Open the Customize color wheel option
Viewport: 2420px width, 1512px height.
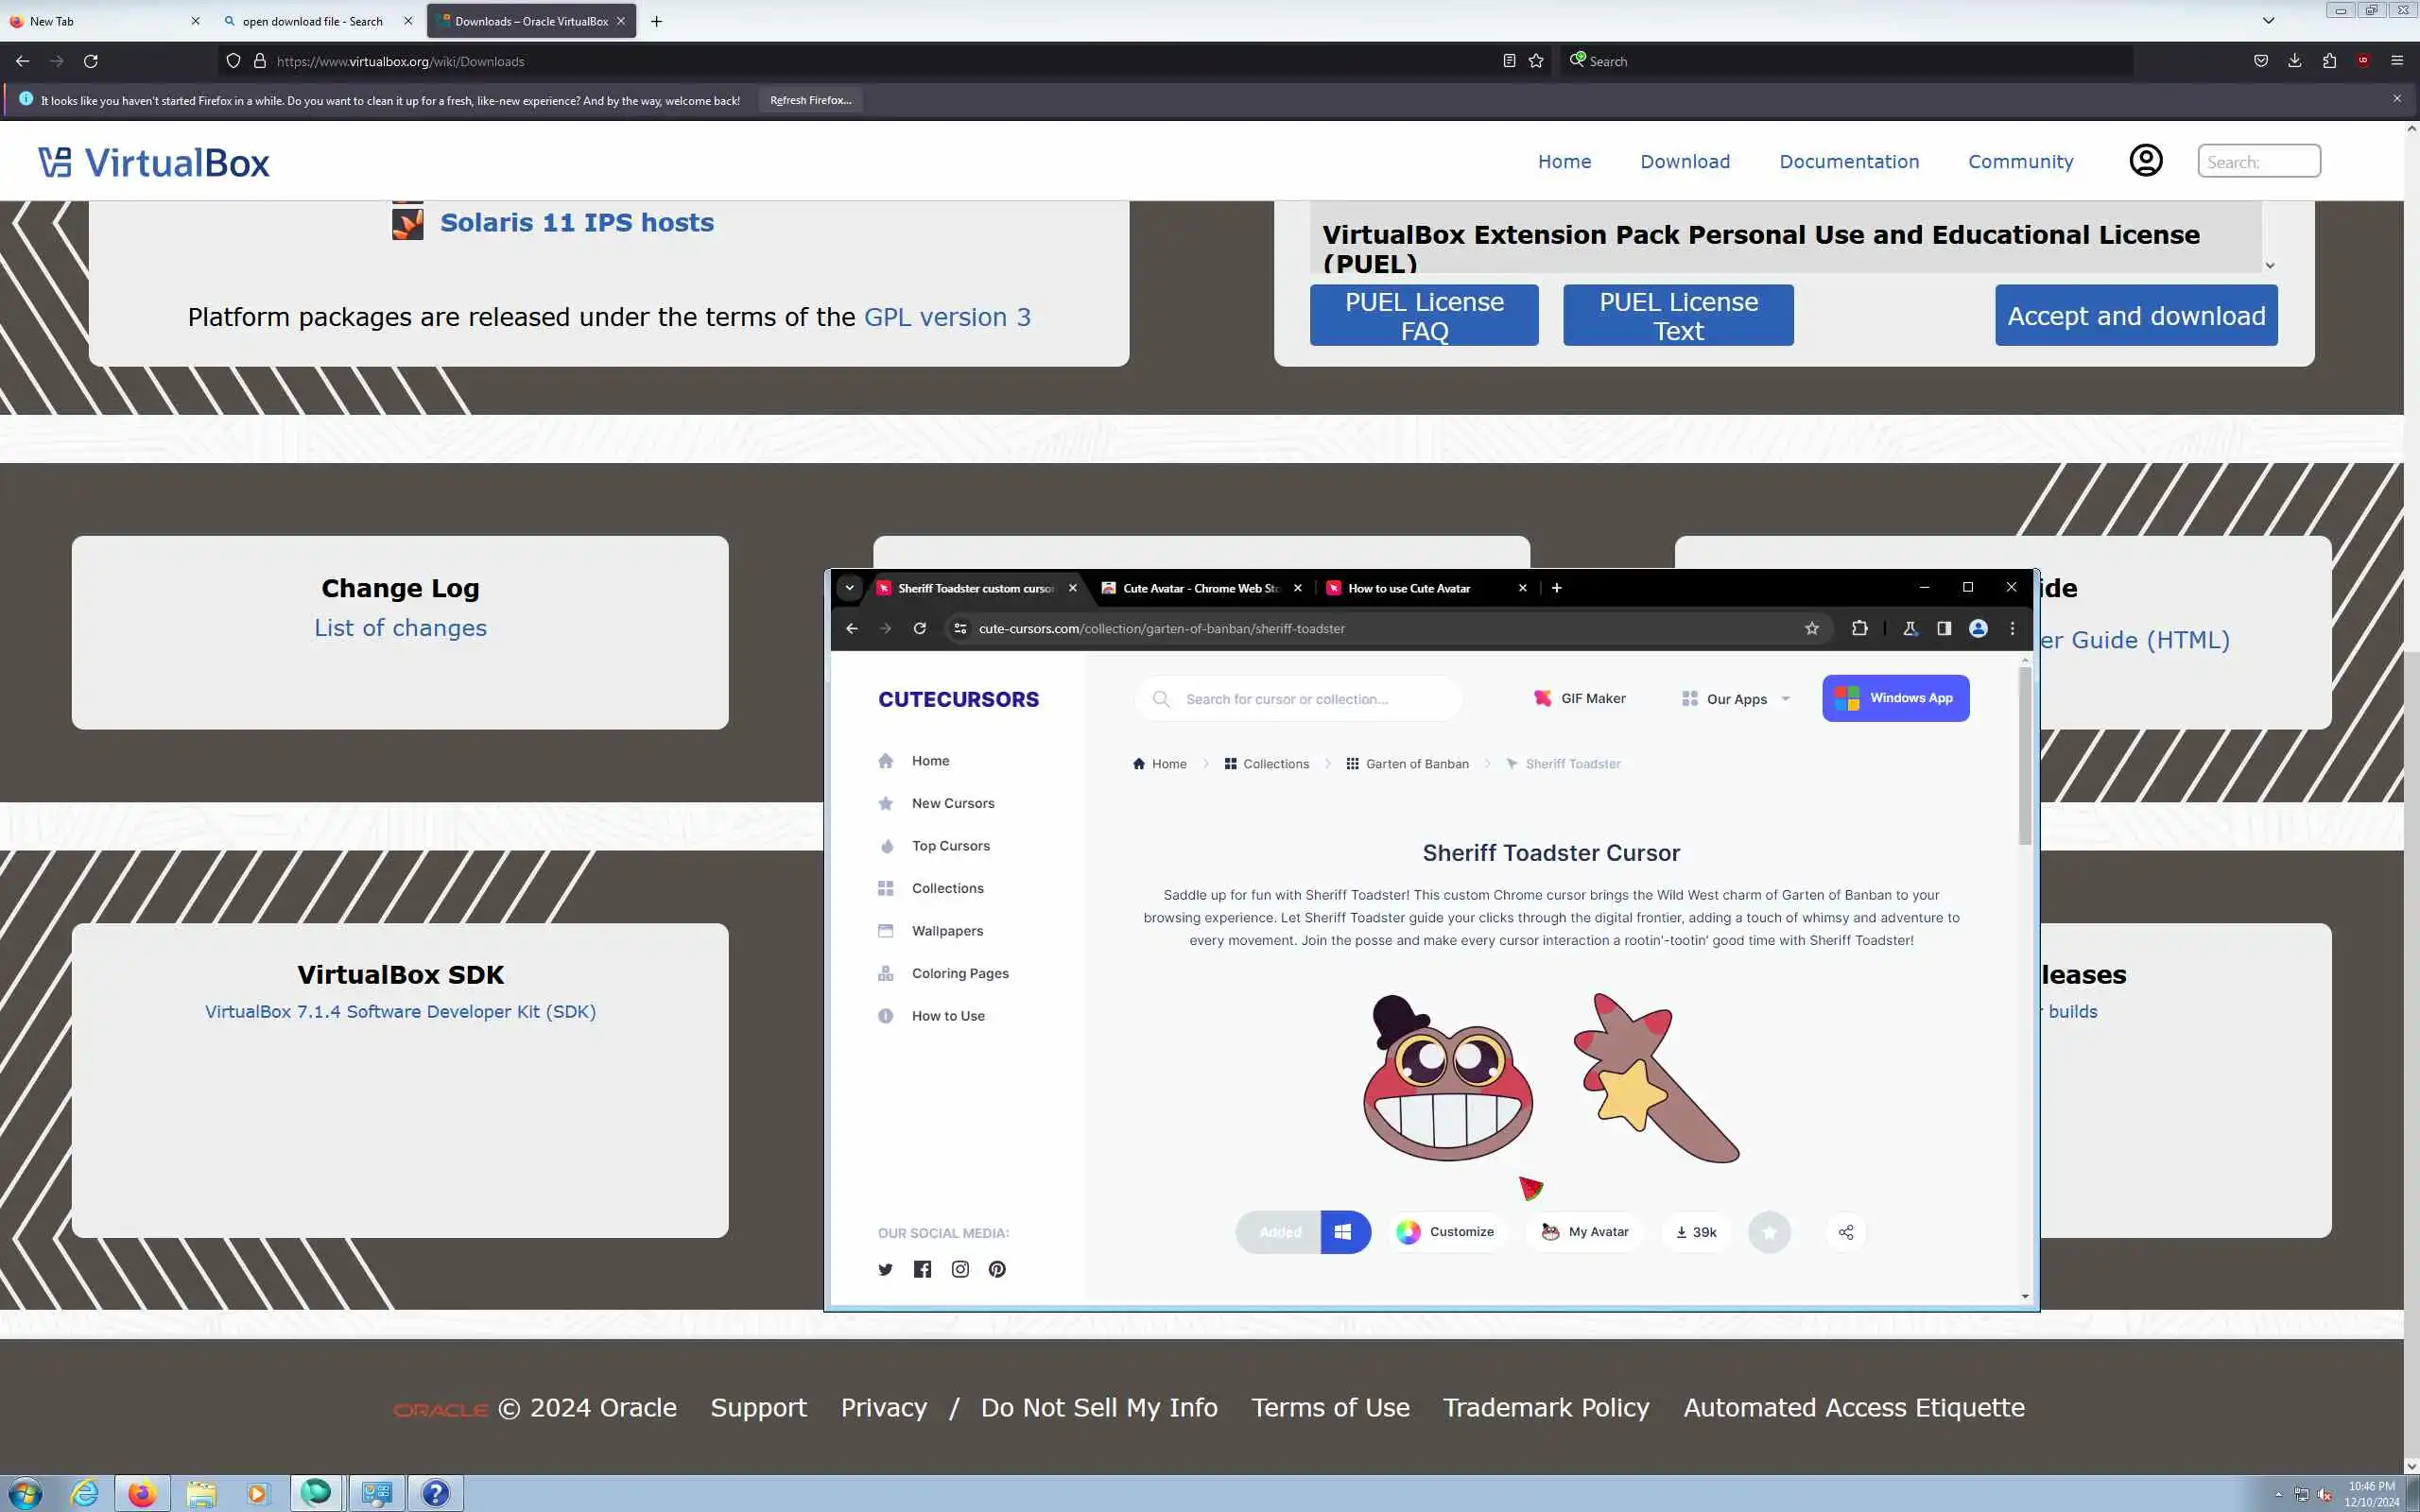pyautogui.click(x=1446, y=1232)
